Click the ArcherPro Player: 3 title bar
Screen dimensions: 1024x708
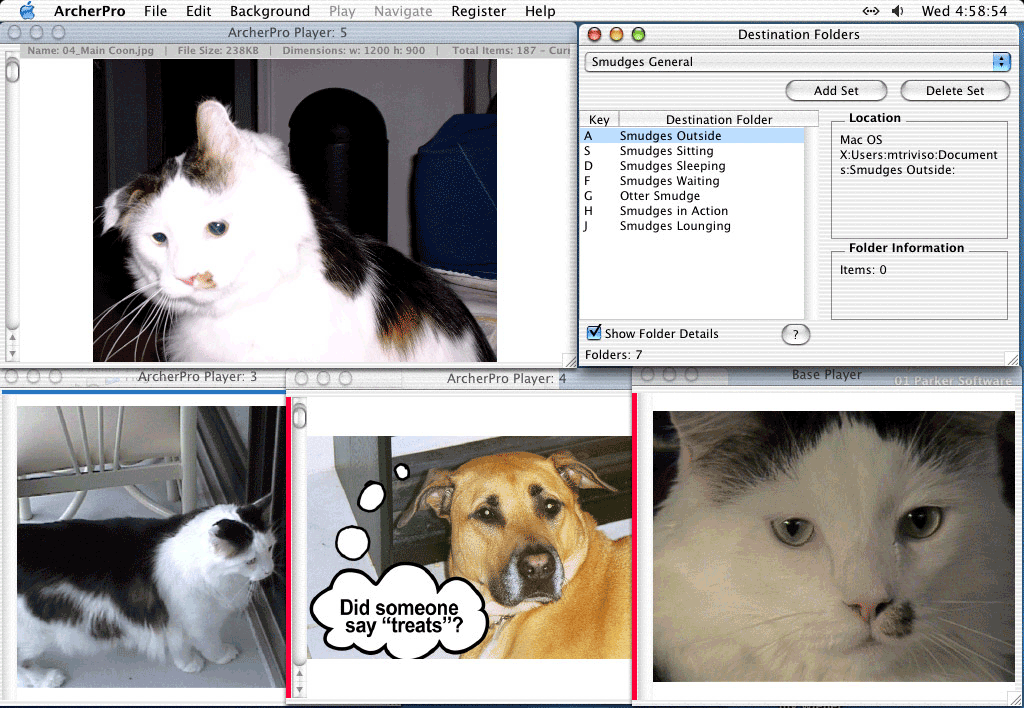click(x=144, y=377)
